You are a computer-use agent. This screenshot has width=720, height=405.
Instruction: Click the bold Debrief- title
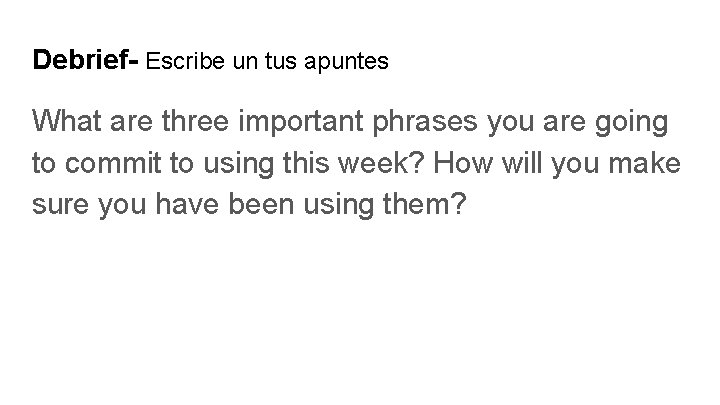coord(86,61)
